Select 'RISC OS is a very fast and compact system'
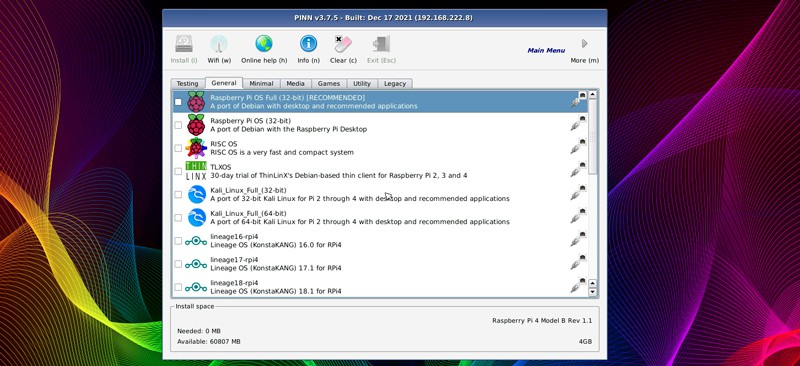 tap(282, 153)
